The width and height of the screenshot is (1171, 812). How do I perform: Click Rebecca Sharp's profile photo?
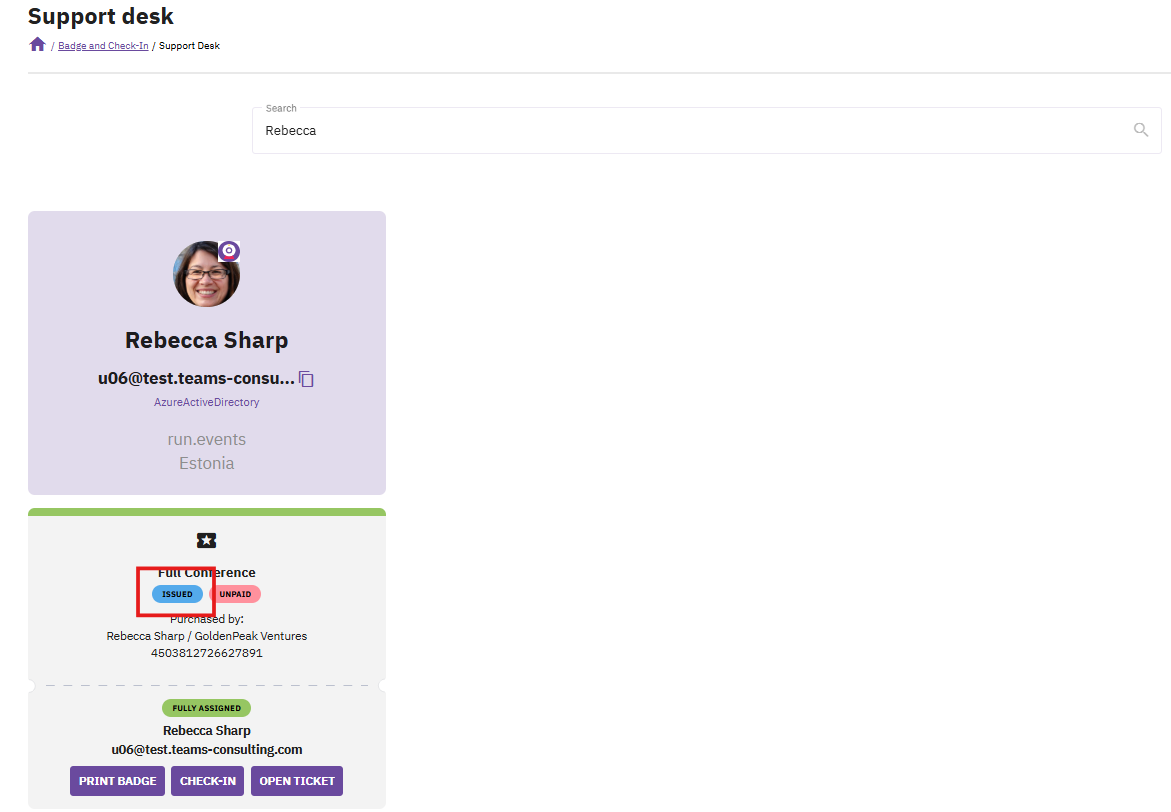pyautogui.click(x=205, y=274)
